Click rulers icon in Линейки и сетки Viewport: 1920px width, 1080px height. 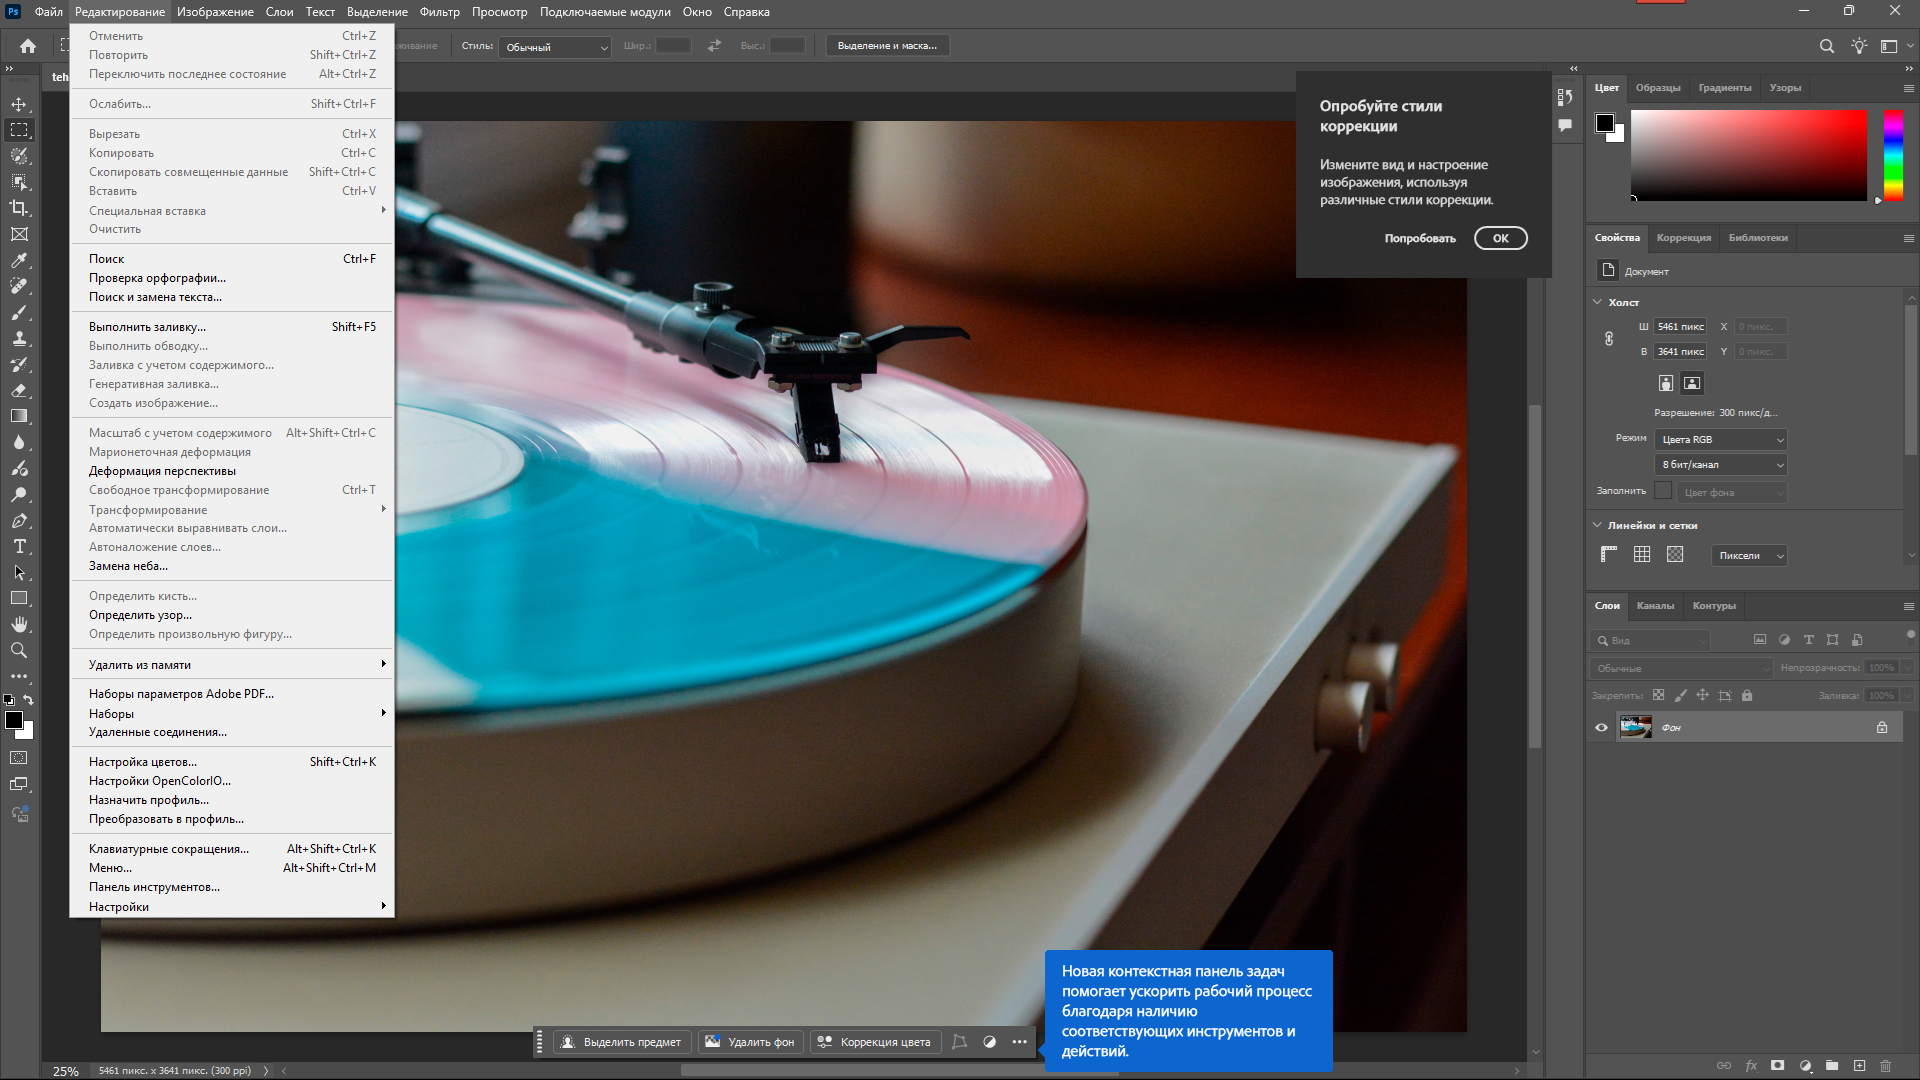[x=1609, y=555]
